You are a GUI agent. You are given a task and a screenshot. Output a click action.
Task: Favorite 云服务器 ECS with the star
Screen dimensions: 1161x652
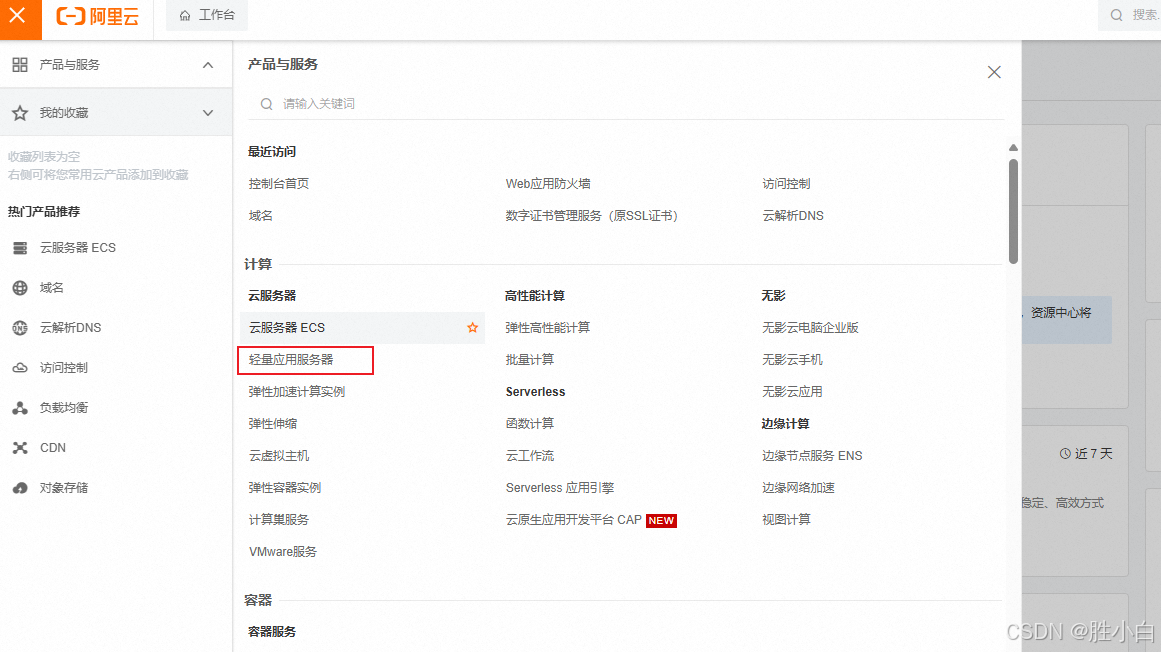tap(472, 327)
